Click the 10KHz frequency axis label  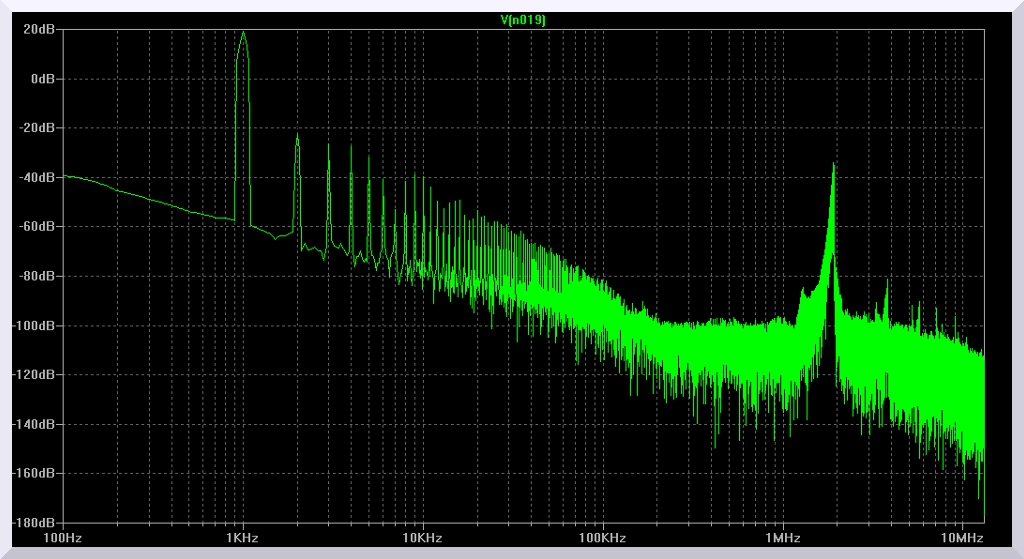click(x=423, y=538)
